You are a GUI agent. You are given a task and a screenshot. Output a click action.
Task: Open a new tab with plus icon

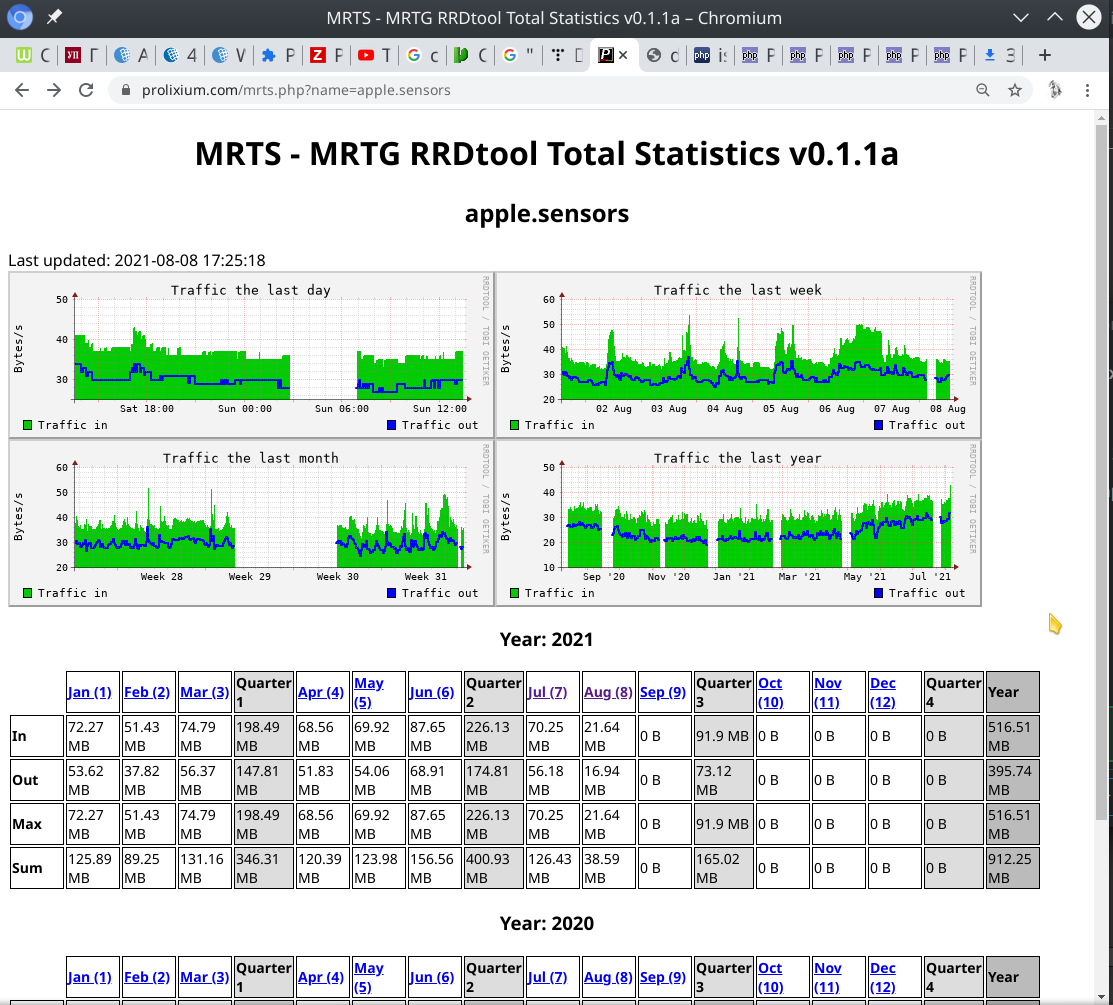1045,55
